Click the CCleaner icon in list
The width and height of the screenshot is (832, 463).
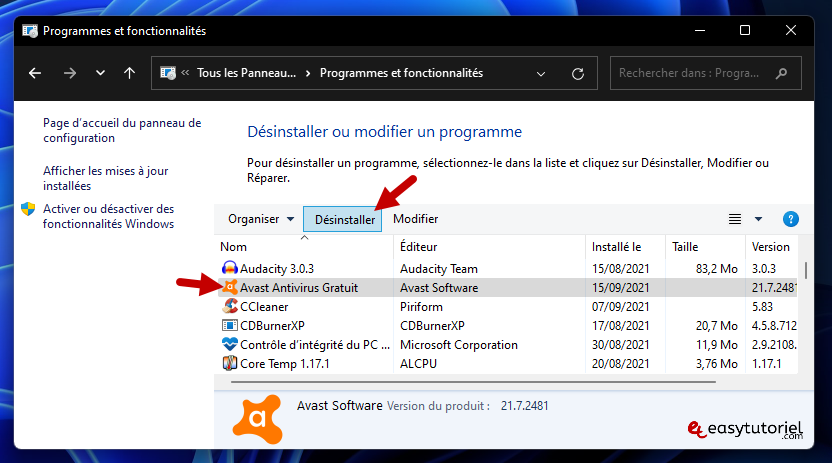tap(229, 307)
